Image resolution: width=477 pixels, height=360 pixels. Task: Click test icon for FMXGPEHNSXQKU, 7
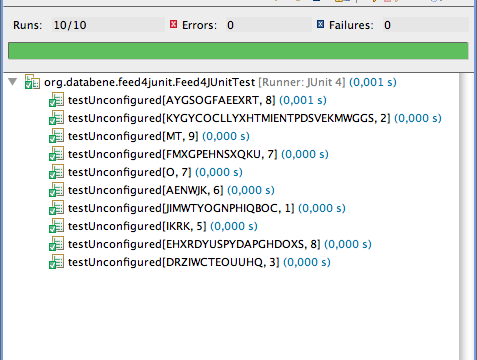tap(56, 154)
